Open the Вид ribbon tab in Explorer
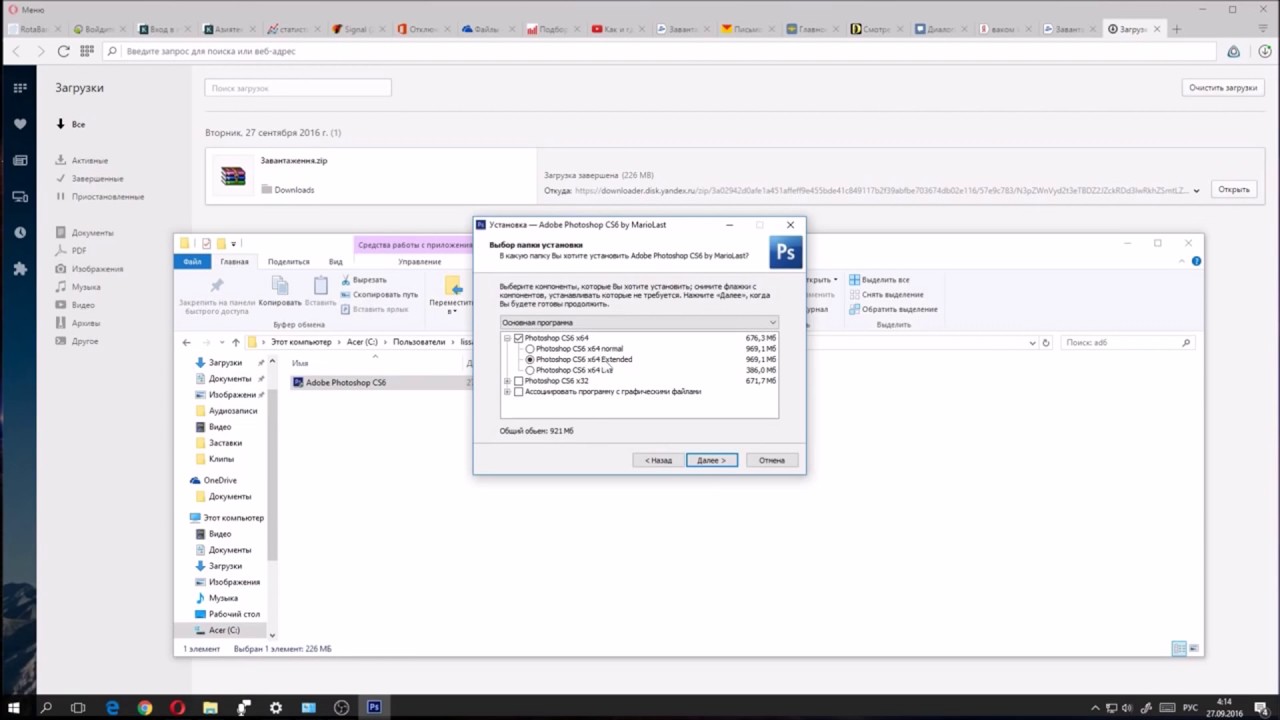Viewport: 1280px width, 720px height. (336, 262)
